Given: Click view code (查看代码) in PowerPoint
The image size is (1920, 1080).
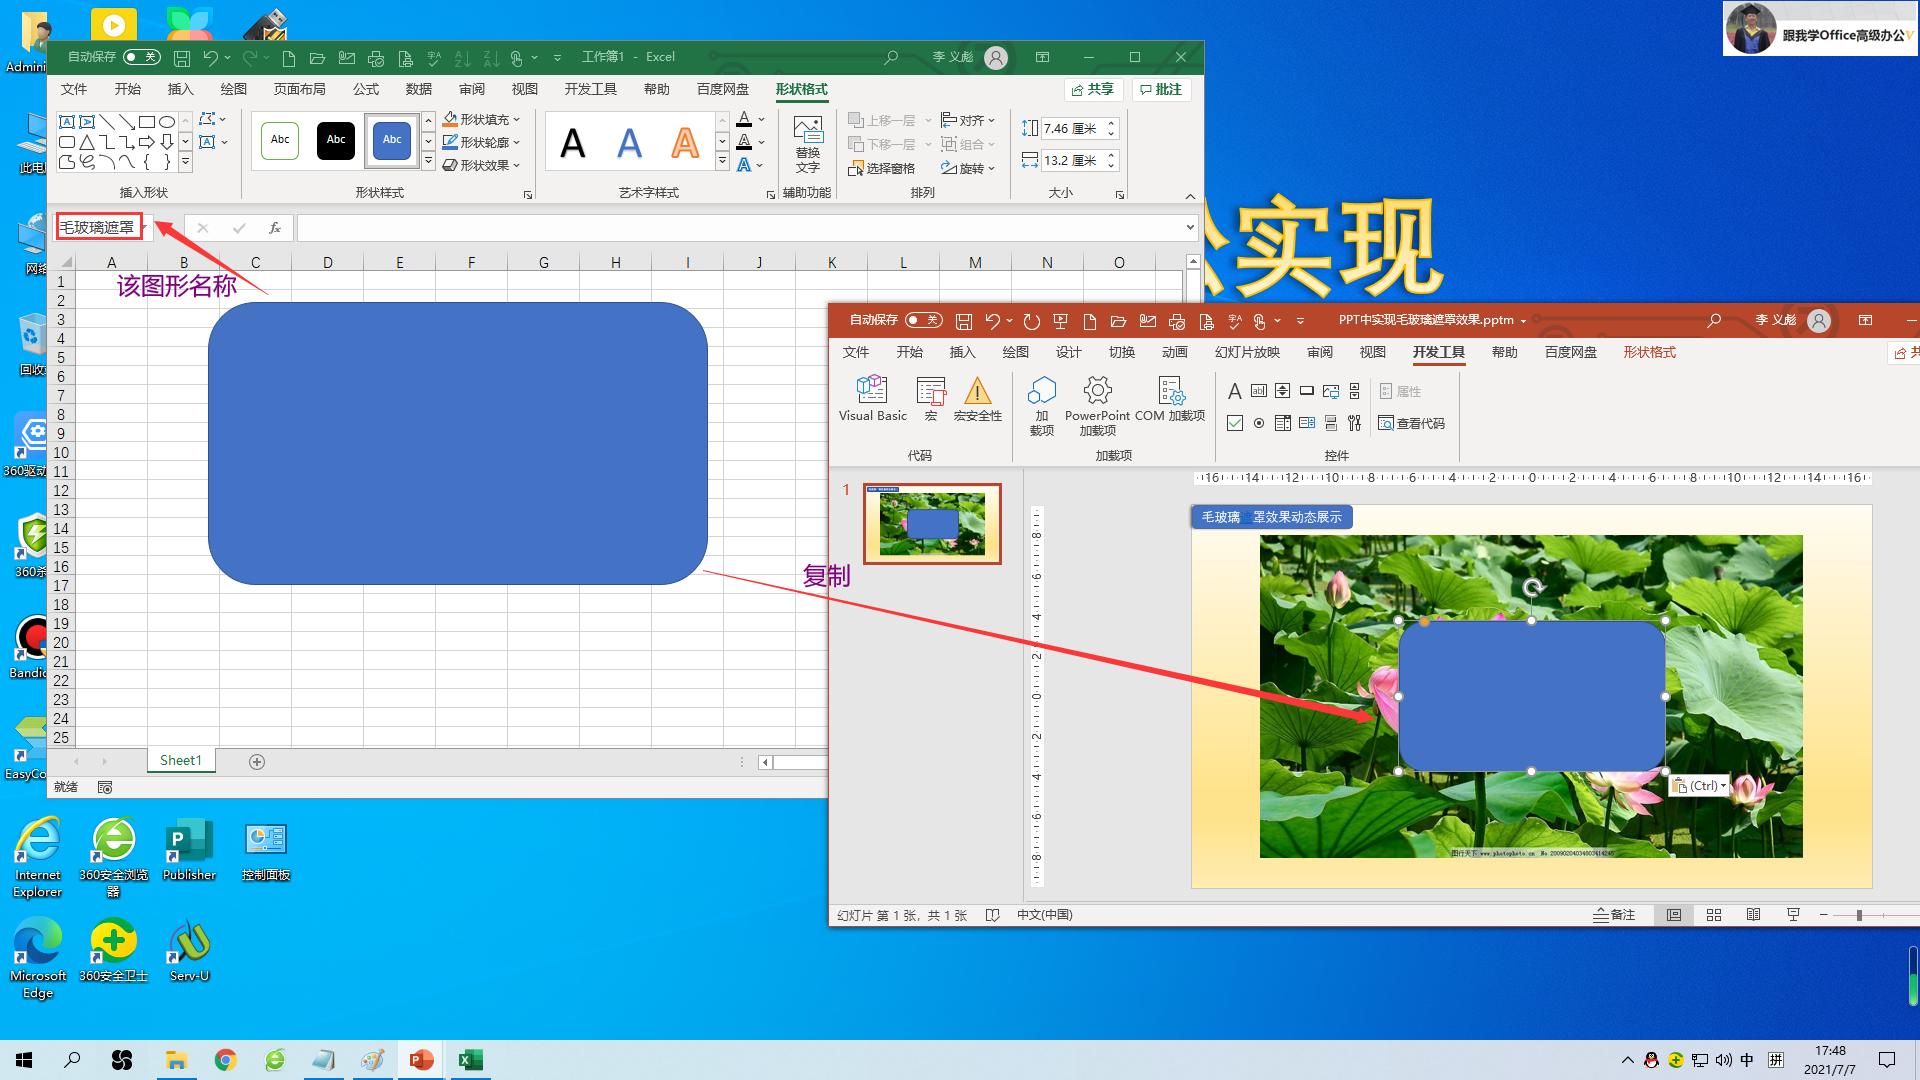Looking at the screenshot, I should point(1410,423).
